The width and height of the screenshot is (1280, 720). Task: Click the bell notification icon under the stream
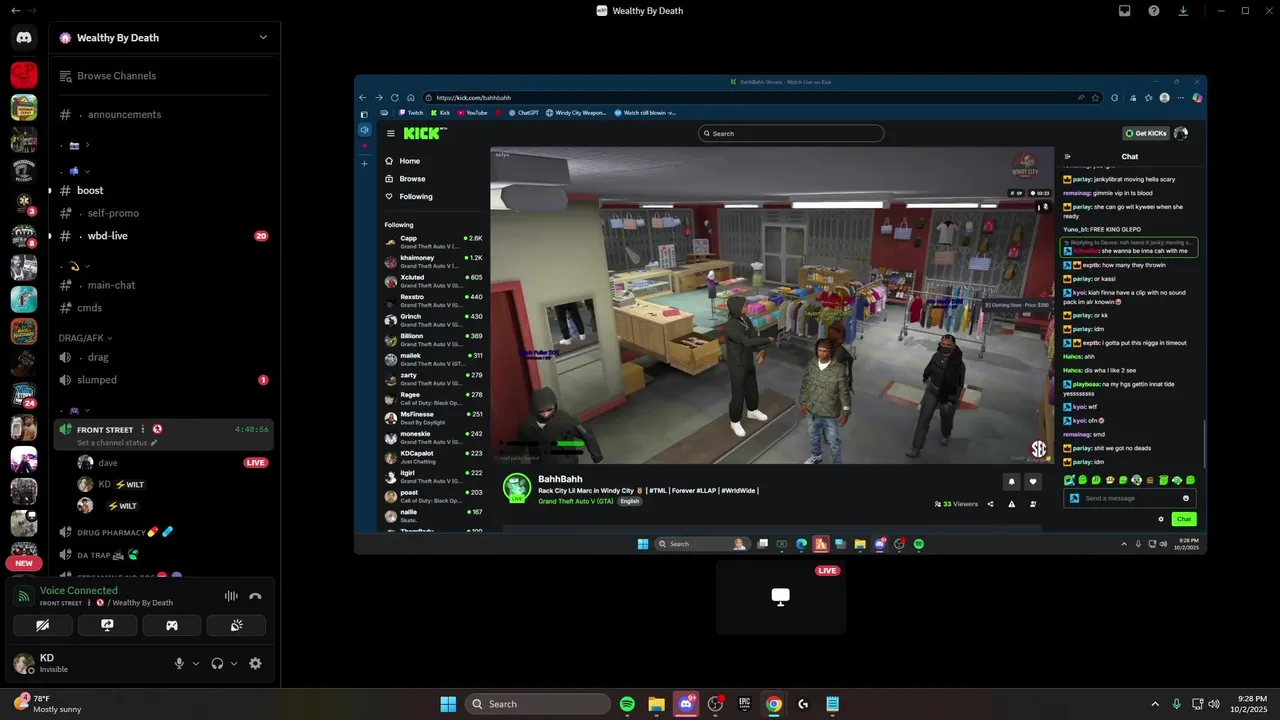click(1011, 481)
